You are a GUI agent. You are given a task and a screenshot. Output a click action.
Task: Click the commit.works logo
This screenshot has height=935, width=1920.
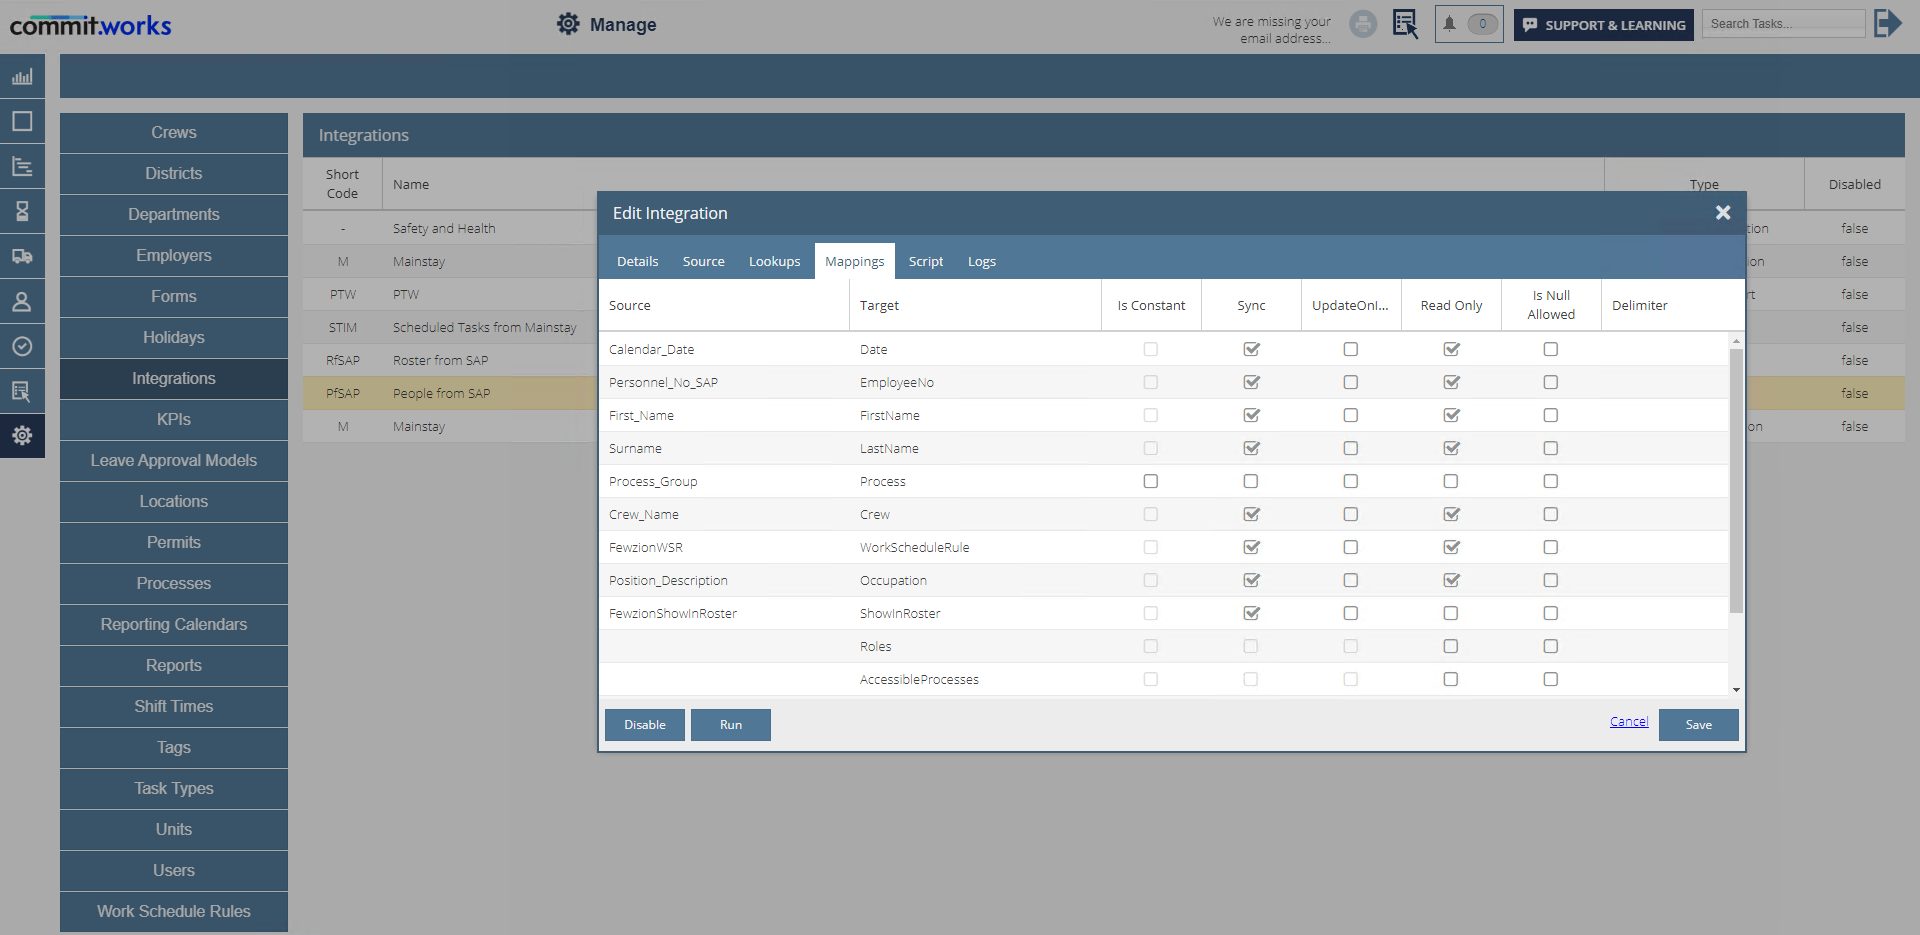[91, 25]
